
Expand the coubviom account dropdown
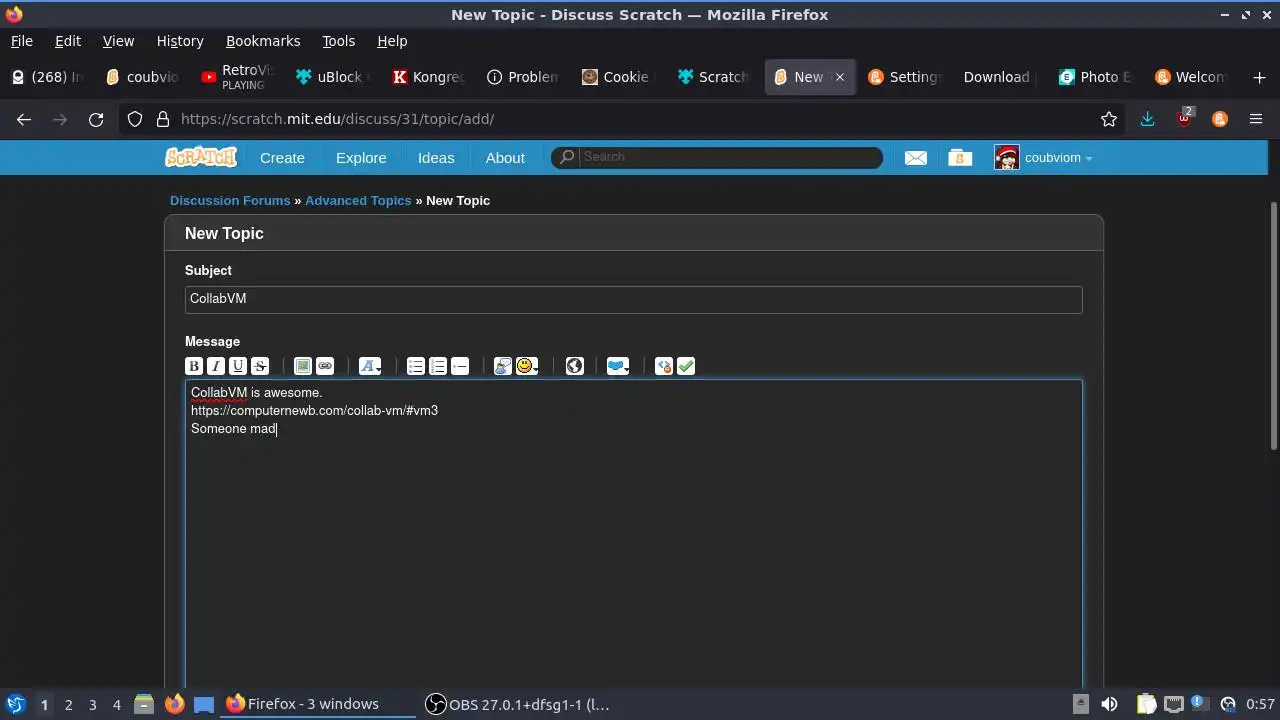click(x=1044, y=158)
